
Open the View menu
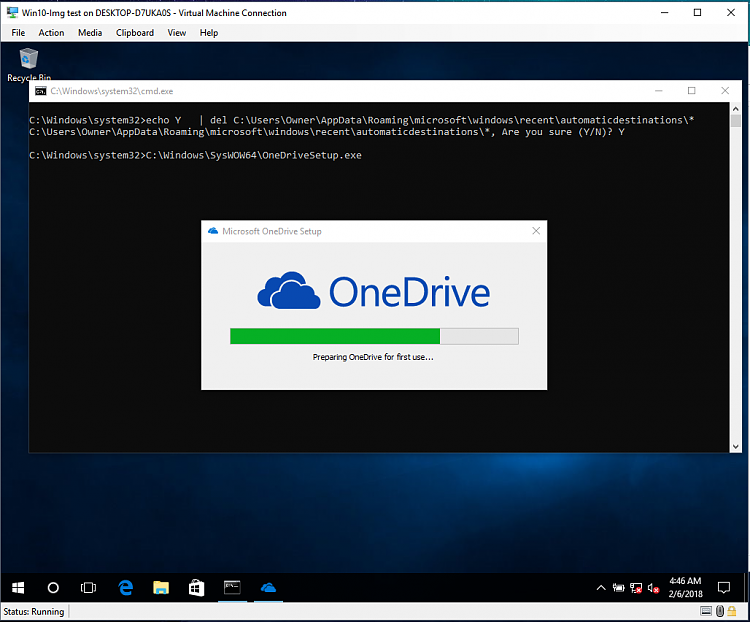tap(176, 33)
